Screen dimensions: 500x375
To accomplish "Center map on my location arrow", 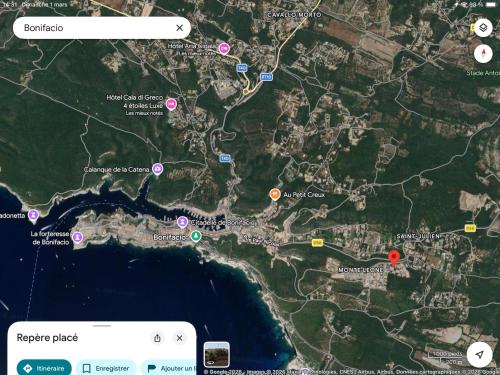I will tap(479, 355).
